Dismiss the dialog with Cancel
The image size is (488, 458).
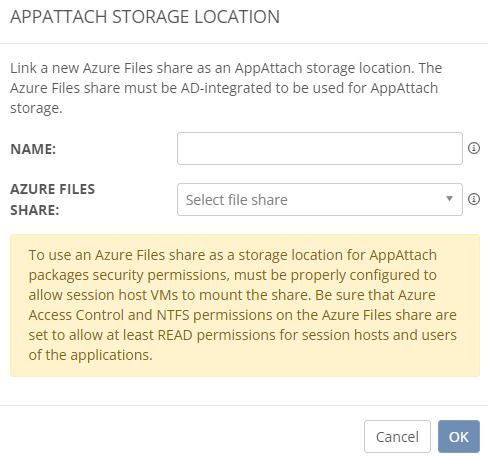click(397, 436)
